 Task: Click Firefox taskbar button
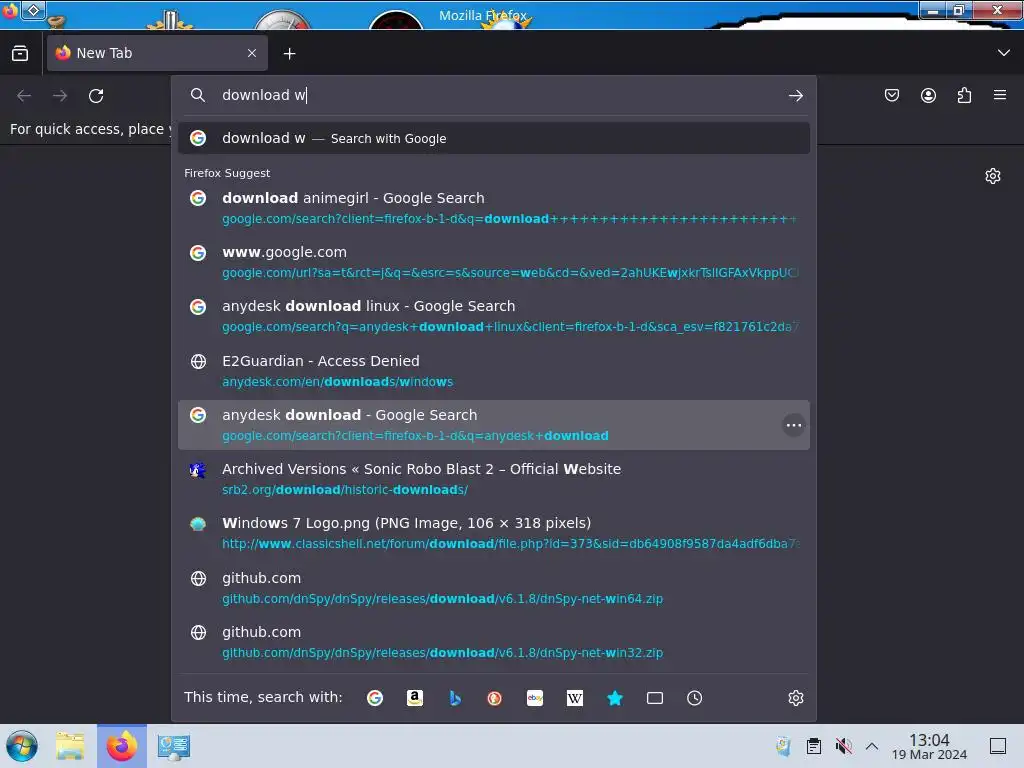(x=122, y=746)
